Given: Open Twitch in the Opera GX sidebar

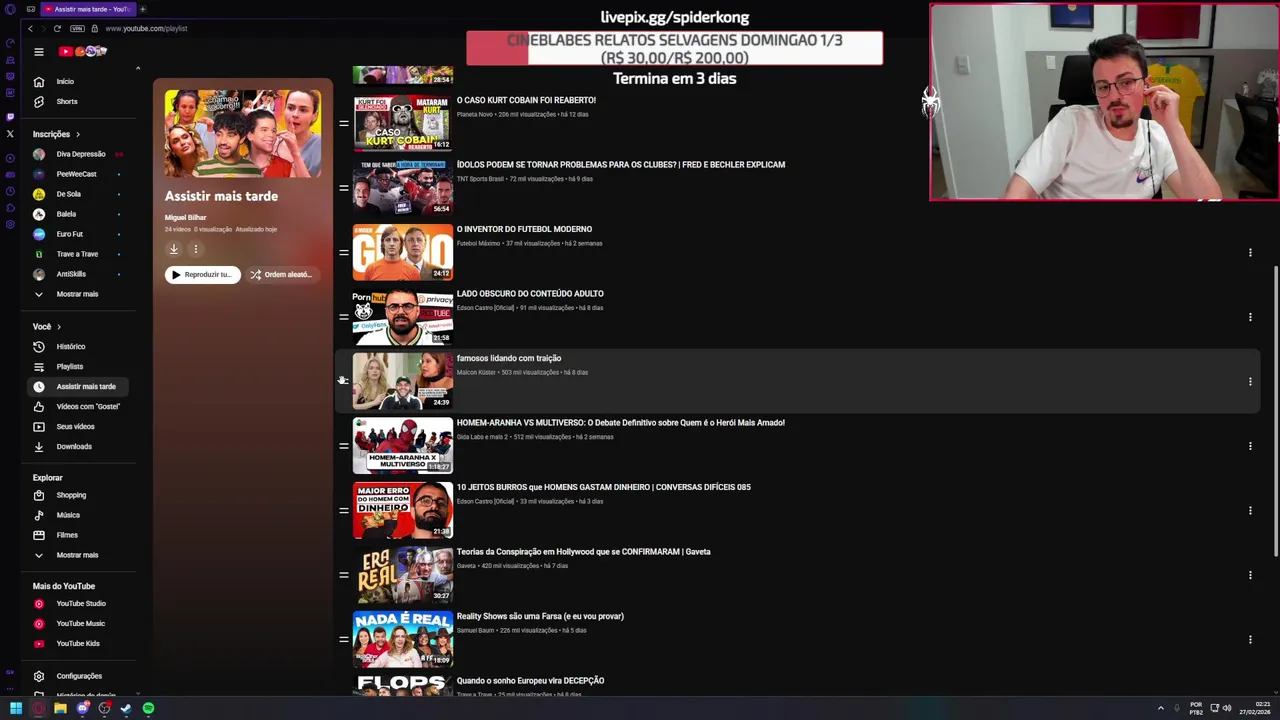Looking at the screenshot, I should [x=10, y=116].
